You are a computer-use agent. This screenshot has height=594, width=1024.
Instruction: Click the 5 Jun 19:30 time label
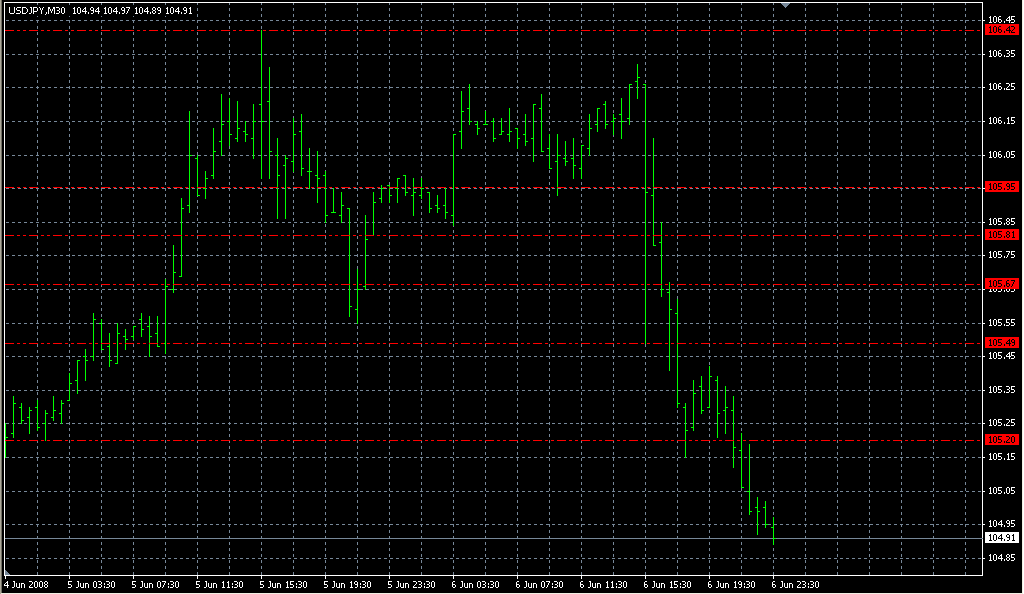[347, 584]
